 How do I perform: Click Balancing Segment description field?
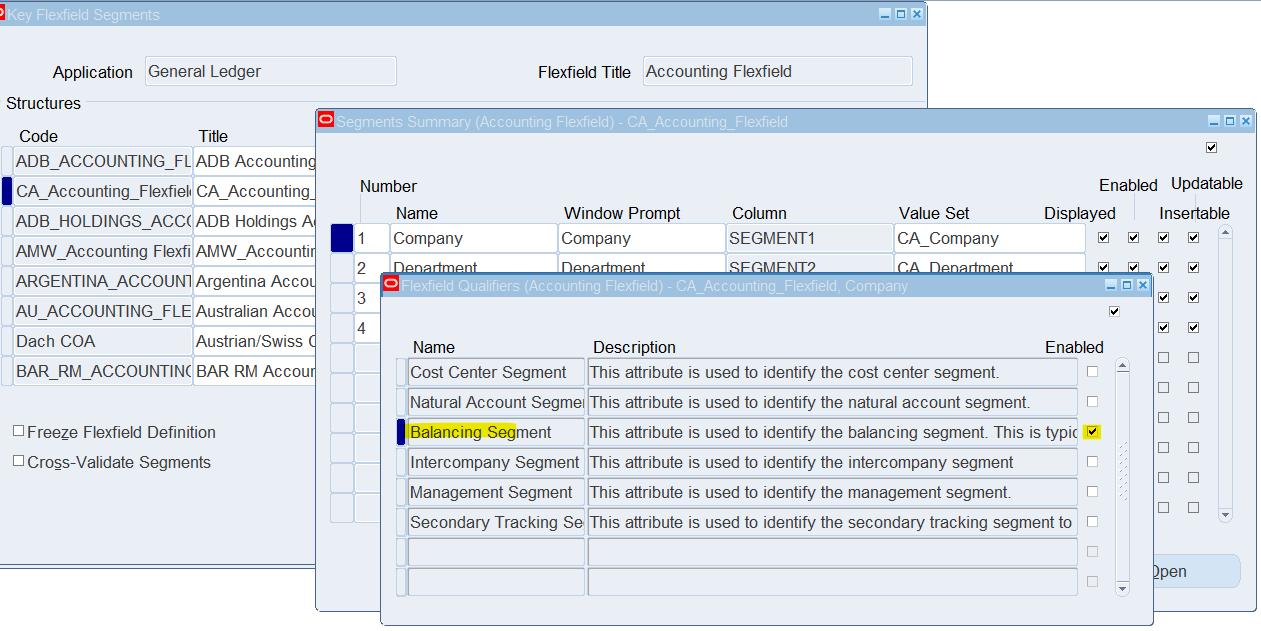(x=832, y=432)
